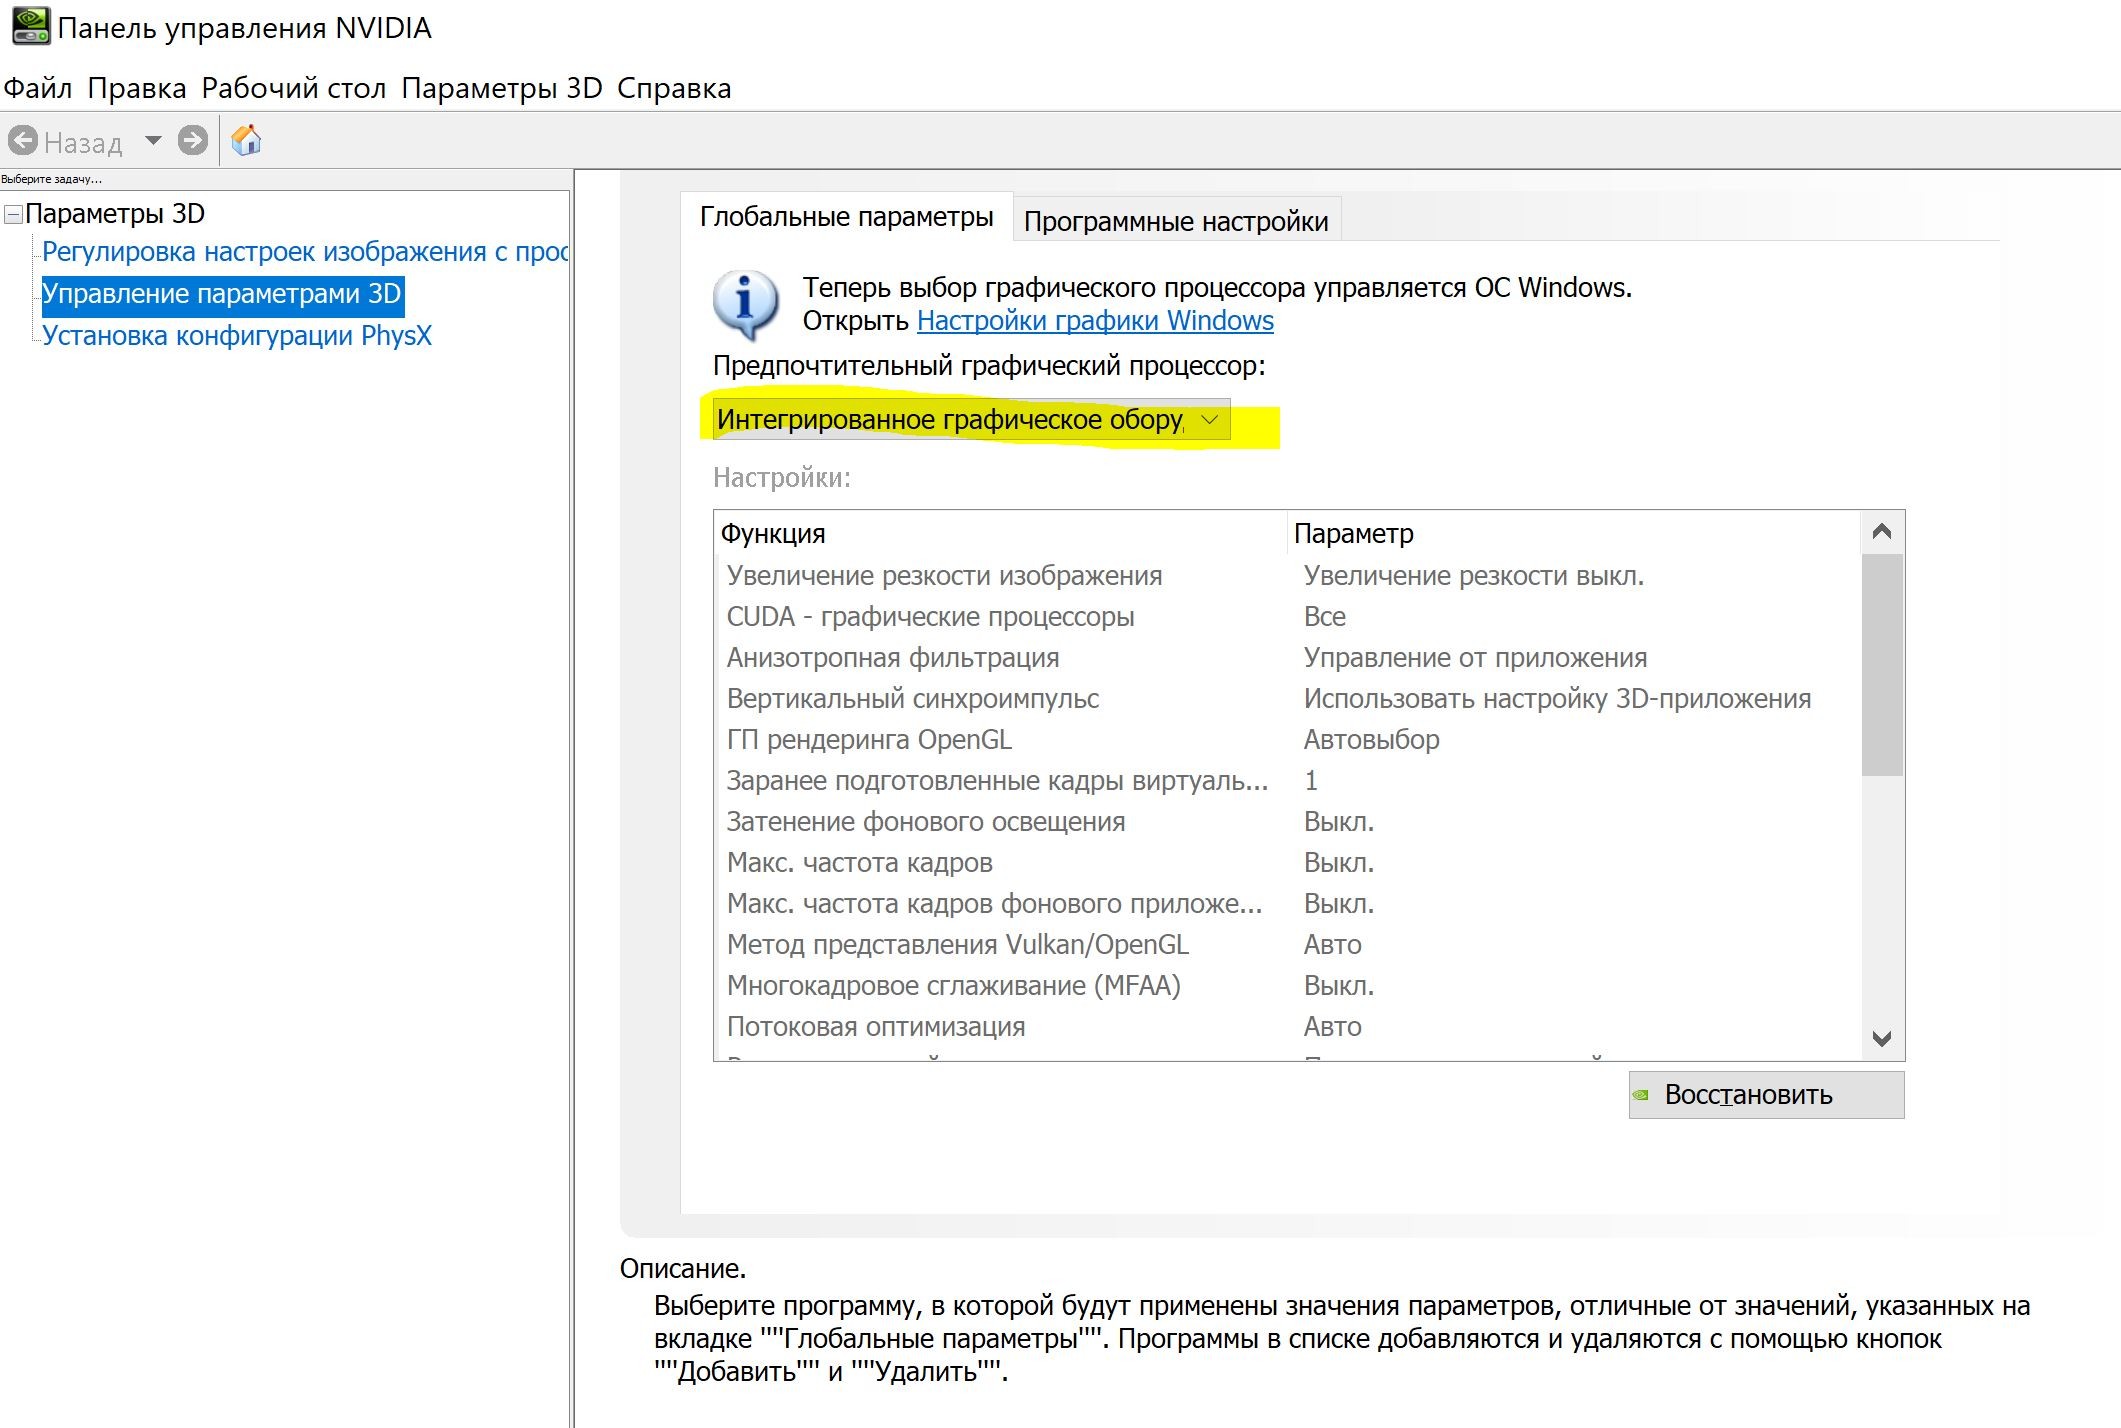Viewport: 2121px width, 1428px height.
Task: Click the NVIDIA logo on Восстановить button
Action: [1641, 1095]
